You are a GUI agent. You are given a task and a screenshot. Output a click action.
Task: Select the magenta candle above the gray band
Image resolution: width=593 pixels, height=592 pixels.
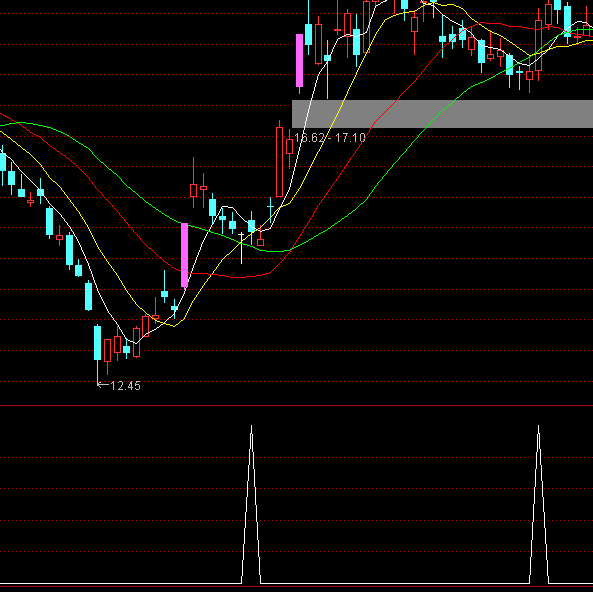point(299,61)
